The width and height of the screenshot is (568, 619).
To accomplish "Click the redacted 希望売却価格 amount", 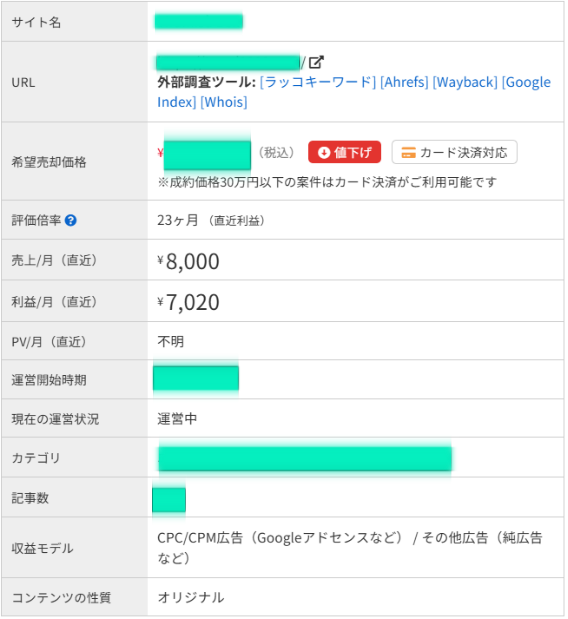I will [208, 156].
